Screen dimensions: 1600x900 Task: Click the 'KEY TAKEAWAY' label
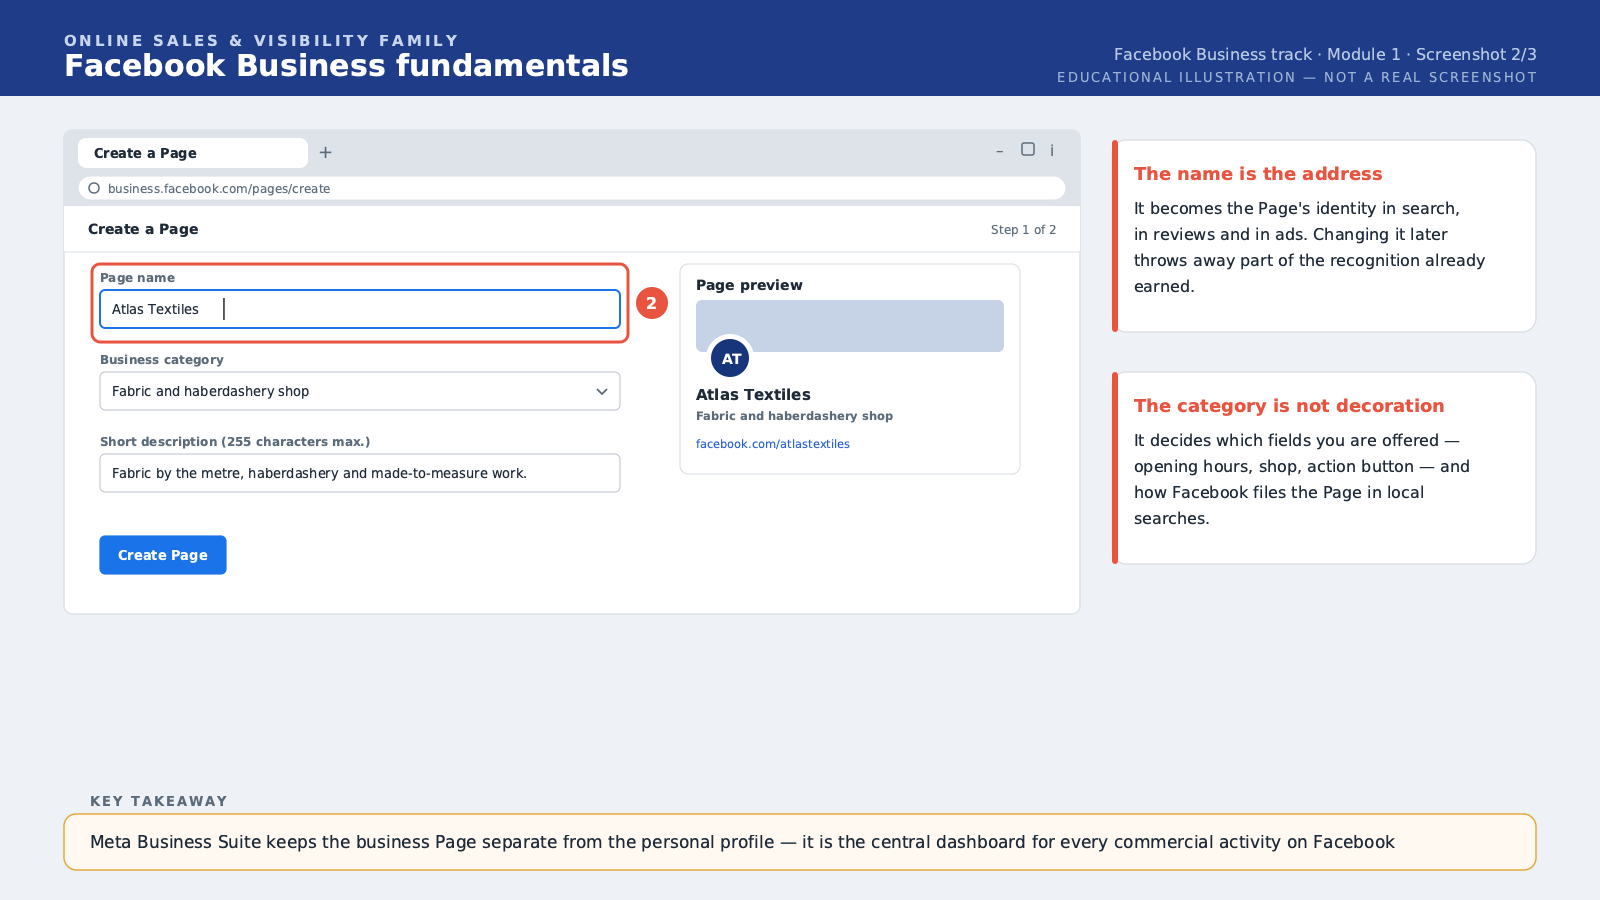coord(159,801)
